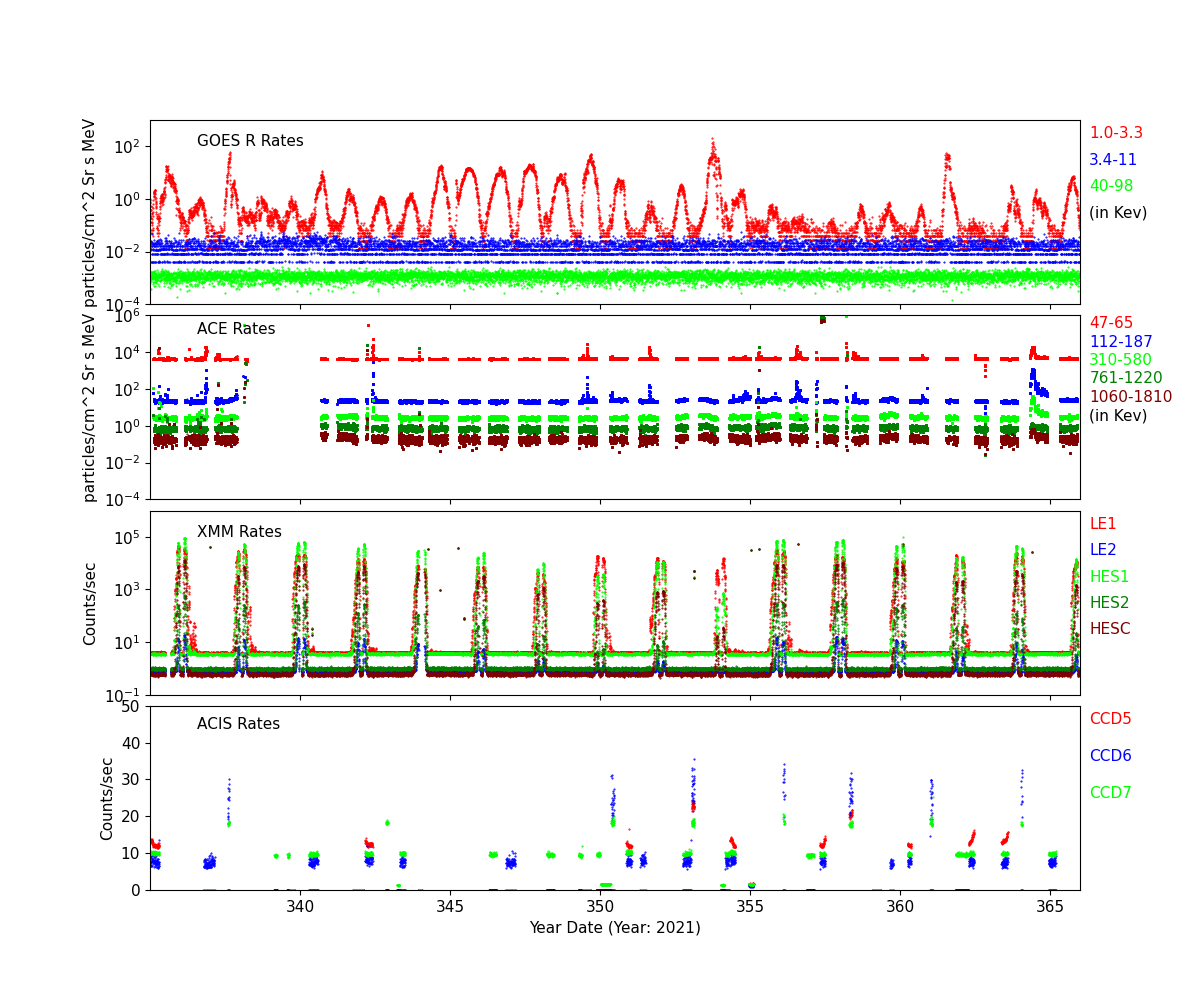Click the CCD5 legend label
The image size is (1200, 1000).
click(1110, 719)
